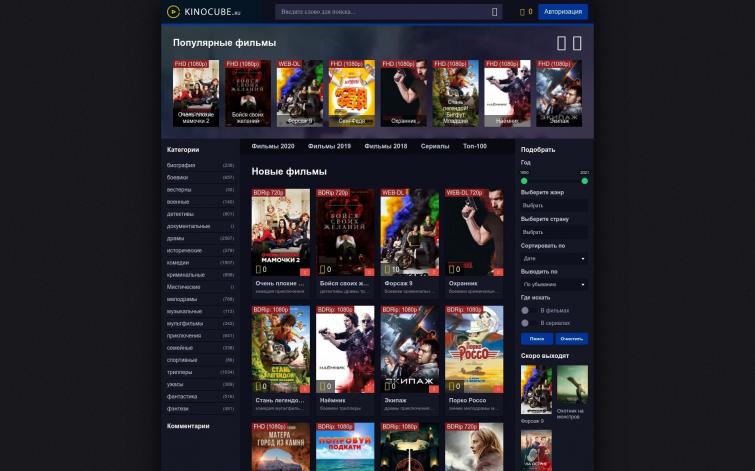755x471 pixels.
Task: Open the 'Выберите страну' select box
Action: click(x=554, y=232)
